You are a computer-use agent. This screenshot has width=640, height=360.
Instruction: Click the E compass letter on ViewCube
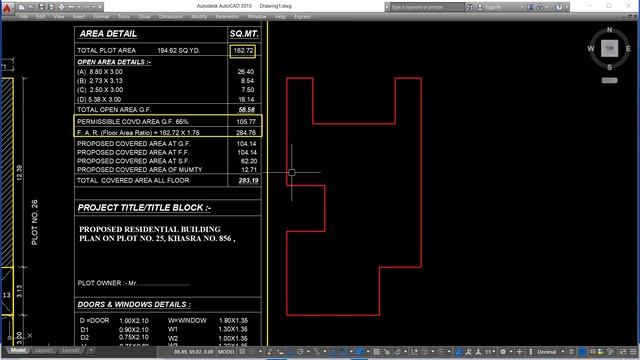coord(628,49)
